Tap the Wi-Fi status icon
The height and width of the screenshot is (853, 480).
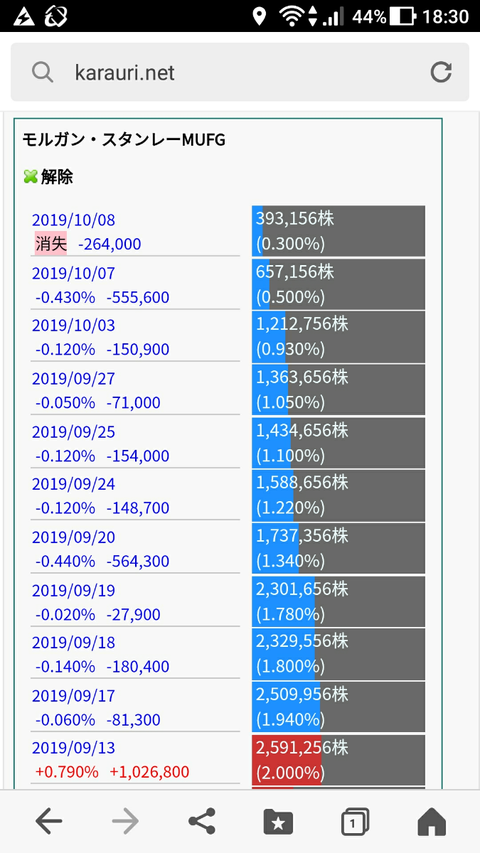coord(292,16)
